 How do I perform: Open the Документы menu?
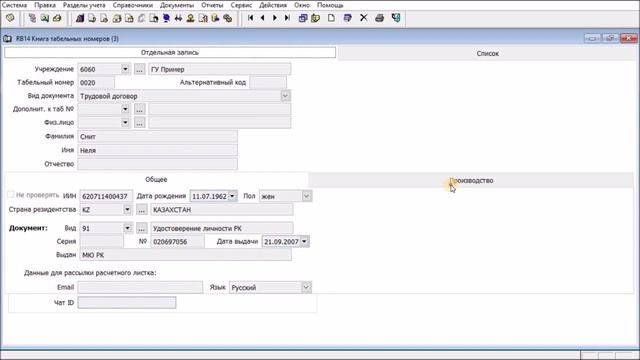(x=177, y=5)
